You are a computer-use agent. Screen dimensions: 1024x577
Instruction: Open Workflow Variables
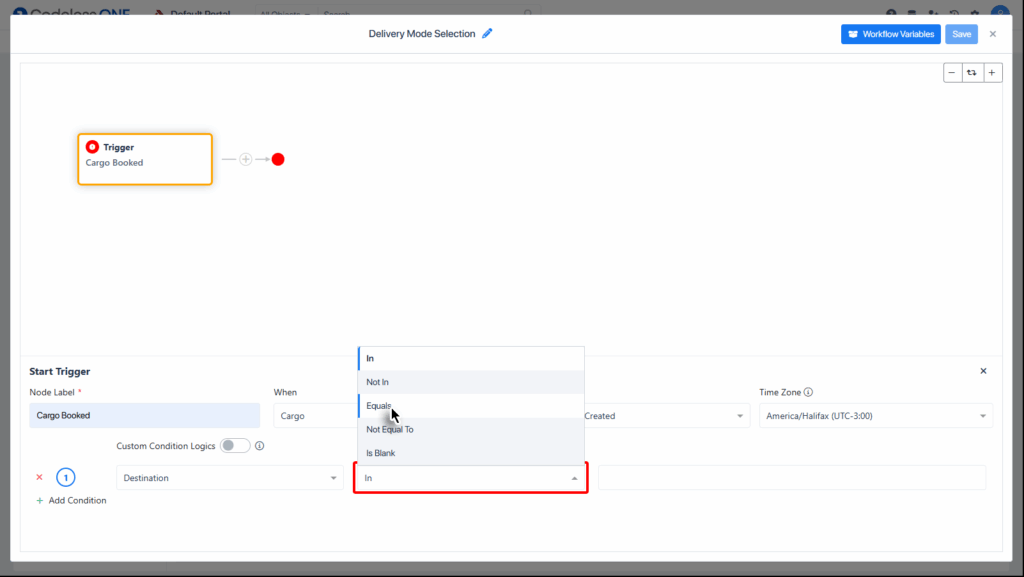click(890, 34)
